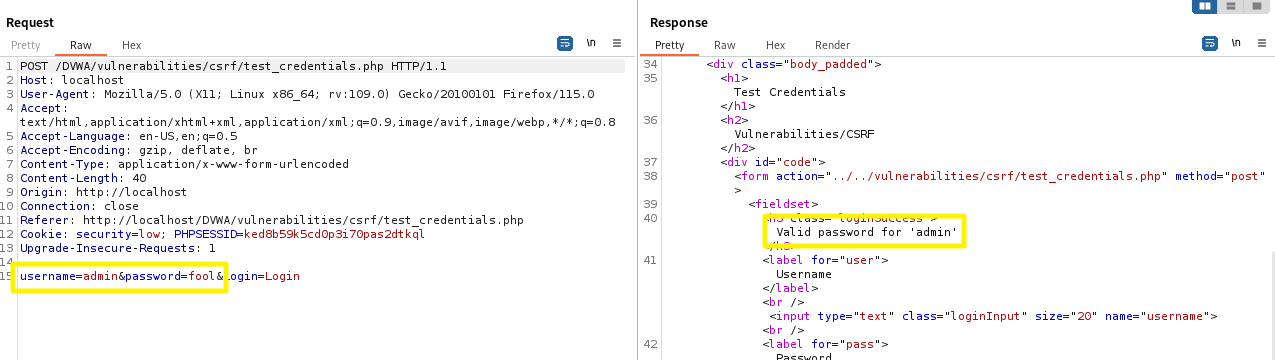The height and width of the screenshot is (360, 1275).
Task: Switch Response view to Raw tab
Action: tap(725, 45)
